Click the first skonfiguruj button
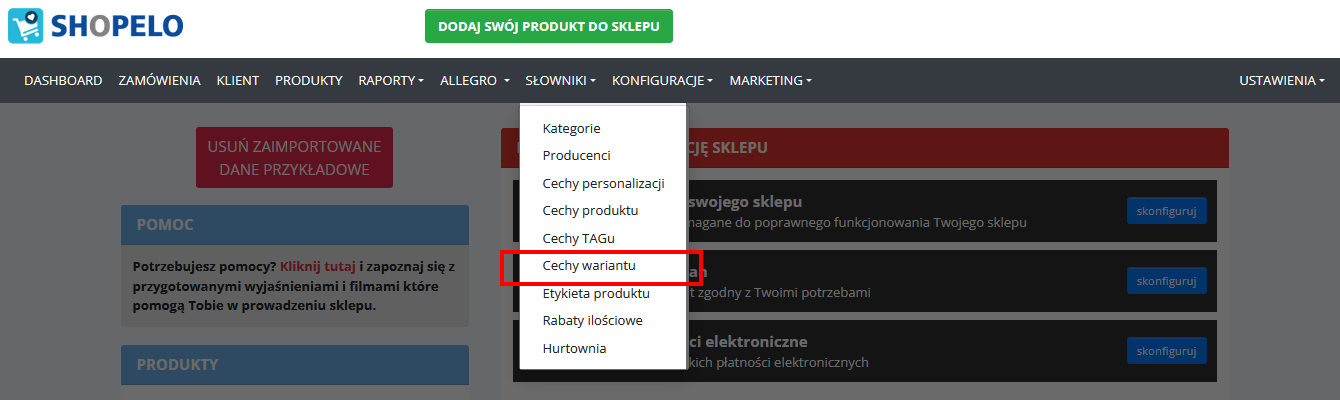The width and height of the screenshot is (1340, 400). pyautogui.click(x=1167, y=211)
